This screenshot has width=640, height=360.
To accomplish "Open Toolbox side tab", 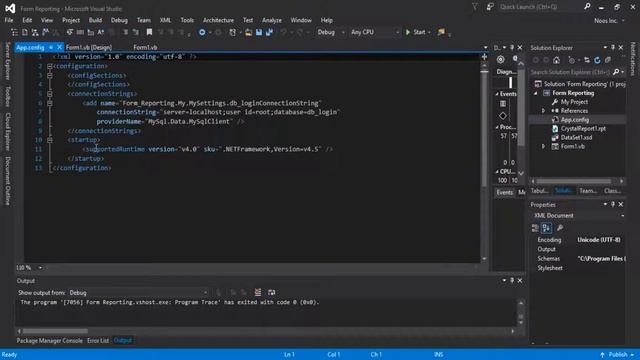I will pos(7,96).
